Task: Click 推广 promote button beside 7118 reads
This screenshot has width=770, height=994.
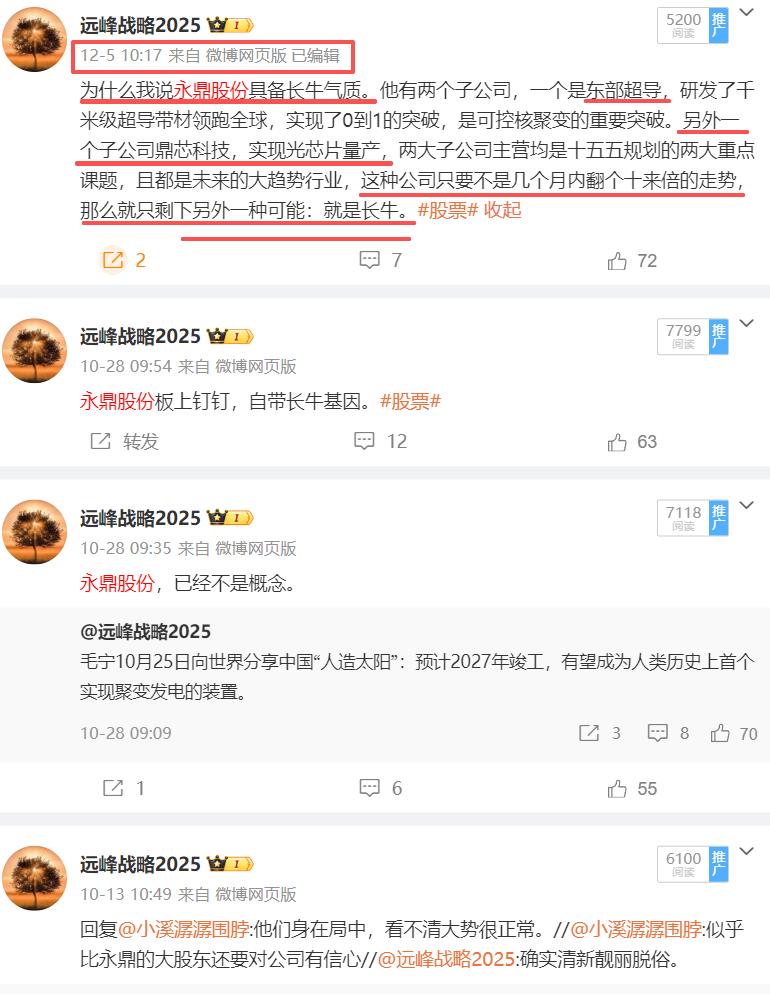Action: click(719, 519)
